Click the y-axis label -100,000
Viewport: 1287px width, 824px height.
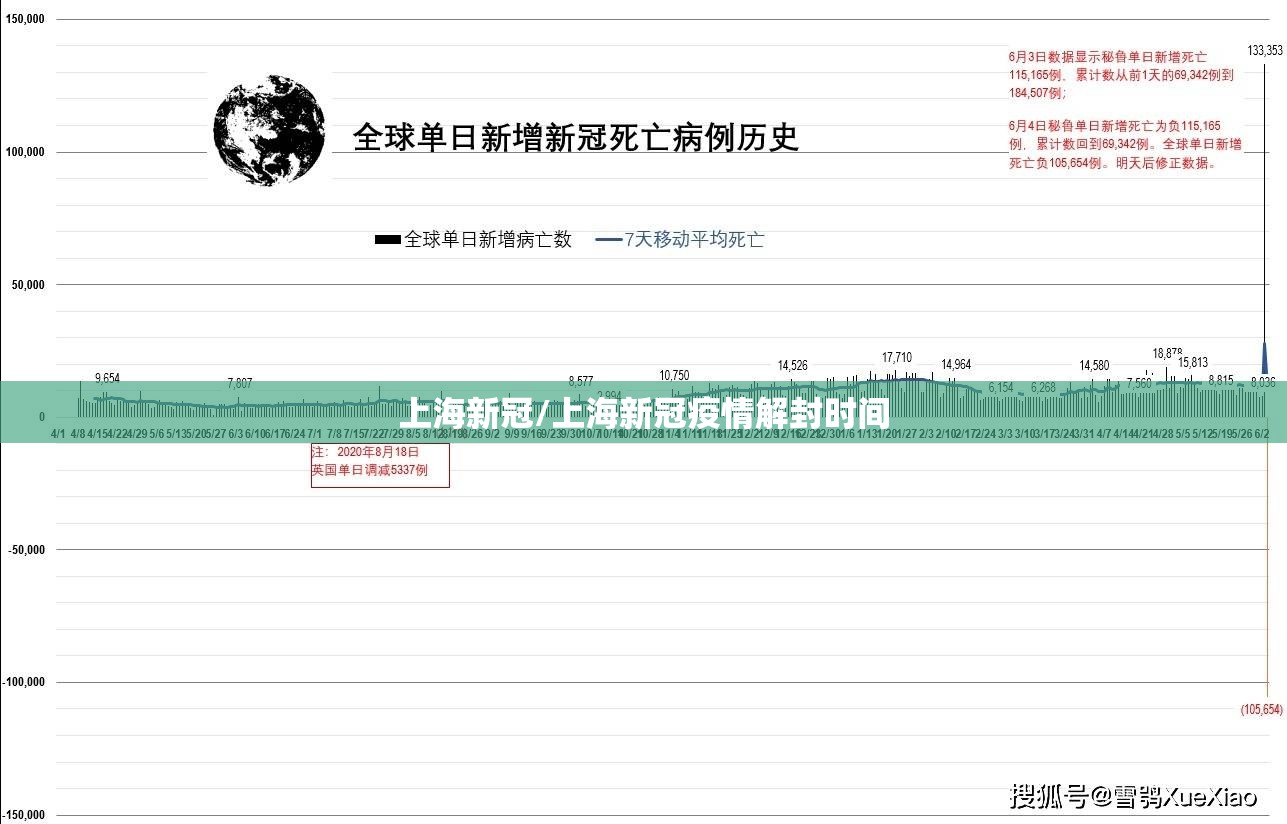(24, 682)
